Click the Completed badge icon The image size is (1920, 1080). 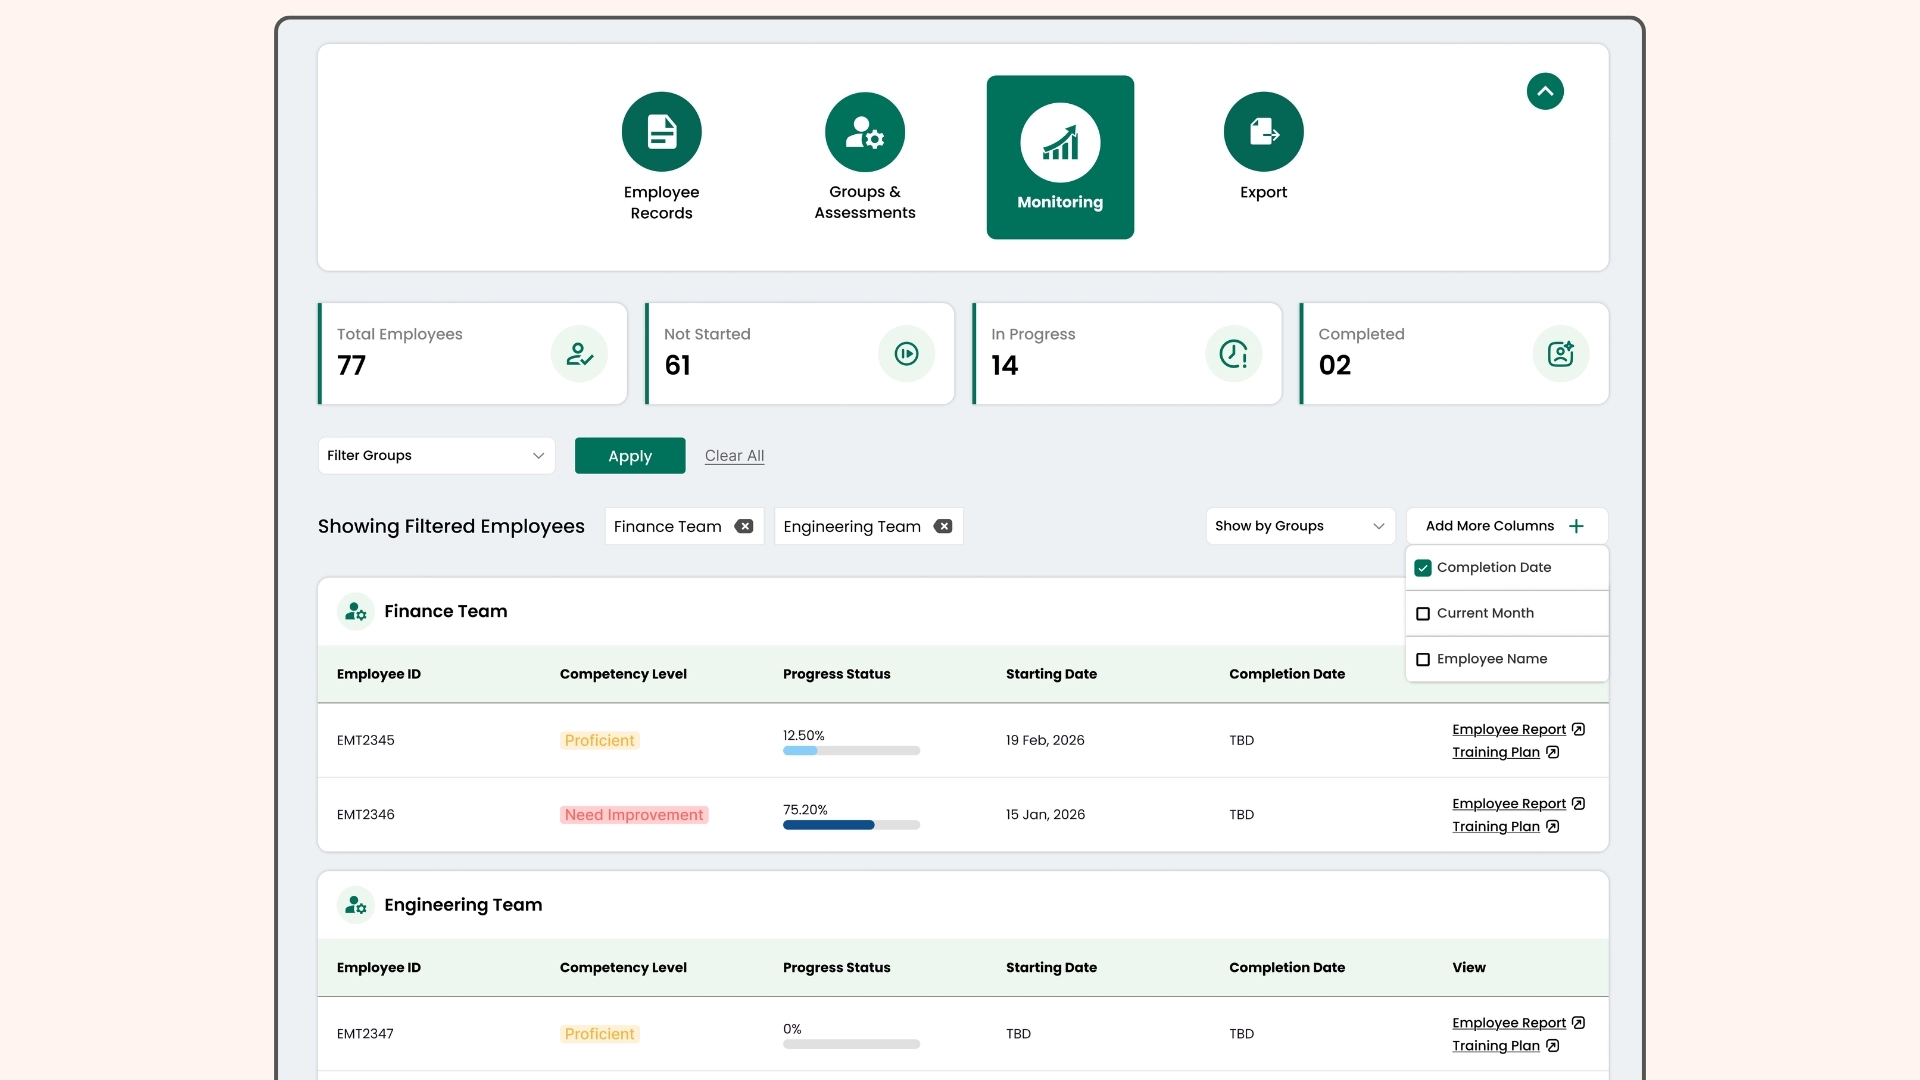1560,354
